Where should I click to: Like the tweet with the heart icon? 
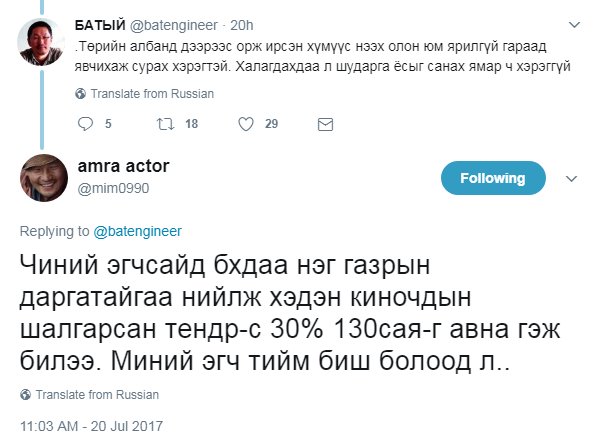click(x=246, y=124)
